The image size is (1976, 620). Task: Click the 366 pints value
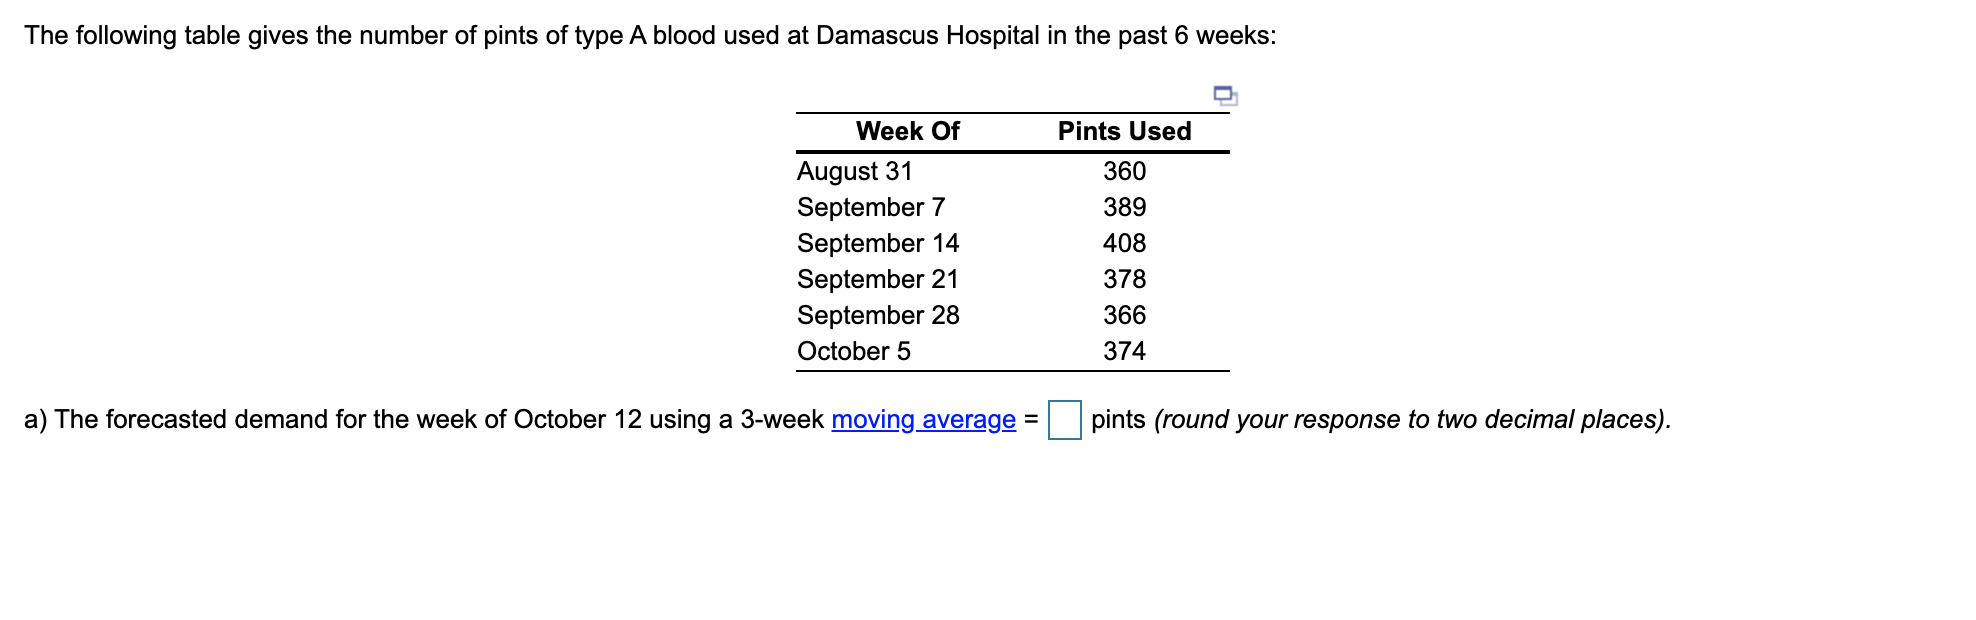tap(1124, 315)
